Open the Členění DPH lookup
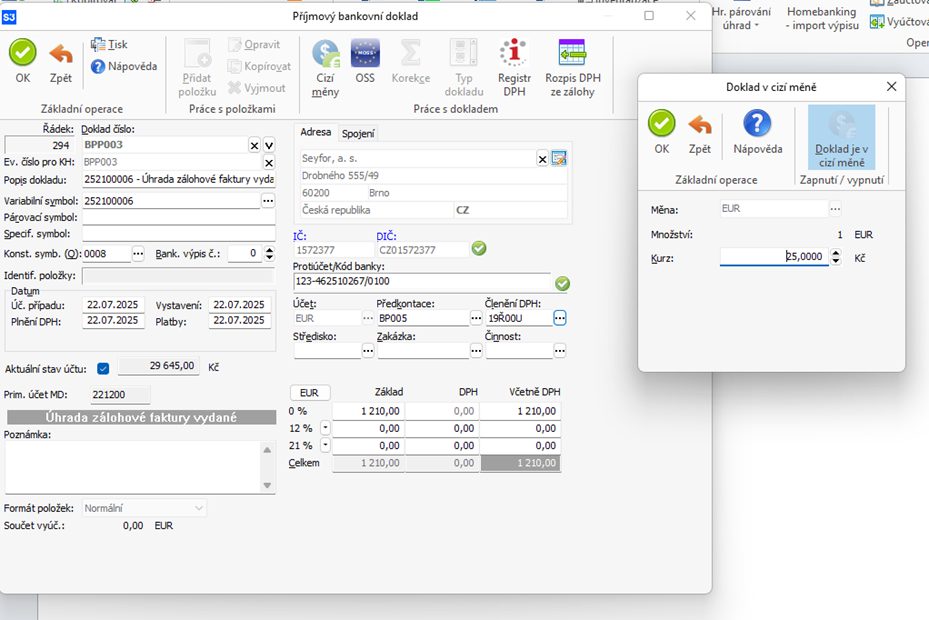 (560, 318)
